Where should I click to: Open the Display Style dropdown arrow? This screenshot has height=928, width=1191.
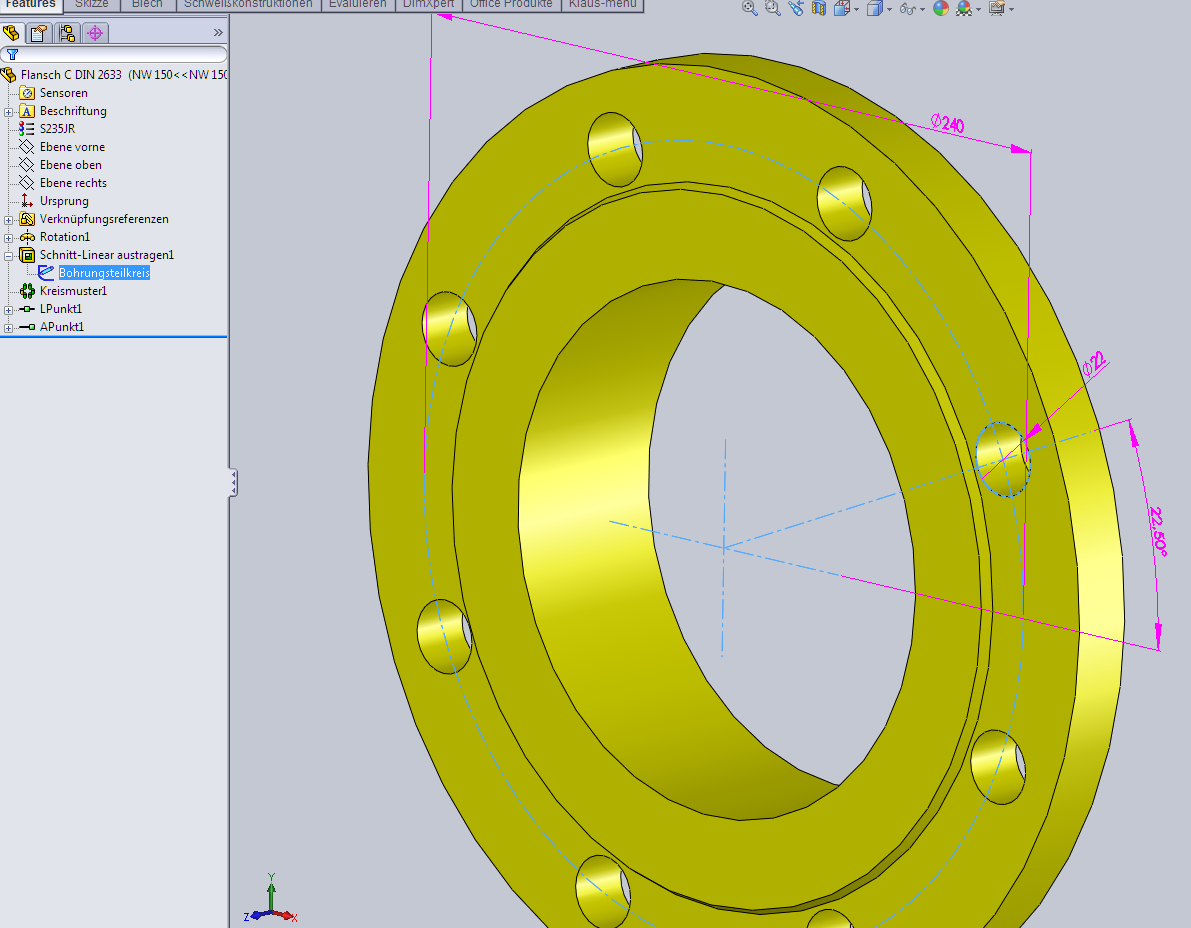pos(888,9)
